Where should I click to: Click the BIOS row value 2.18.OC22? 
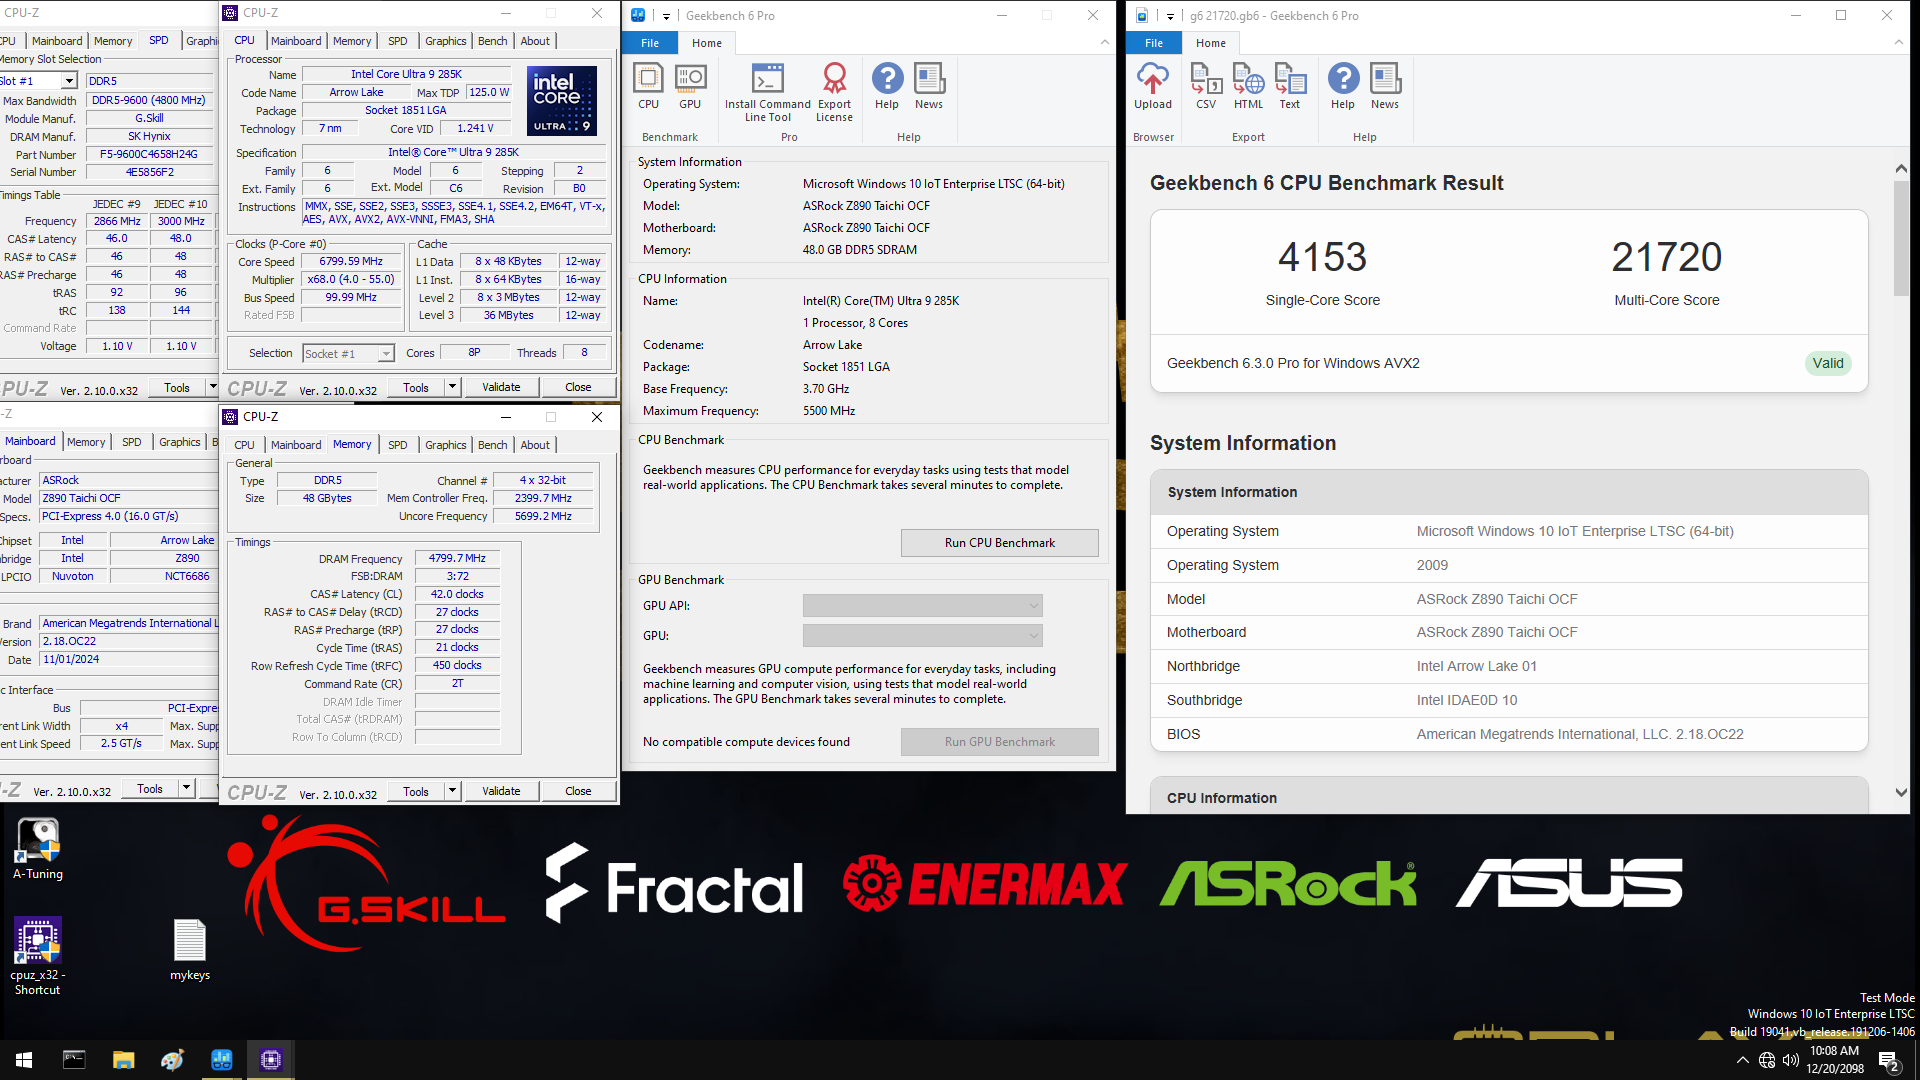(x=1579, y=734)
